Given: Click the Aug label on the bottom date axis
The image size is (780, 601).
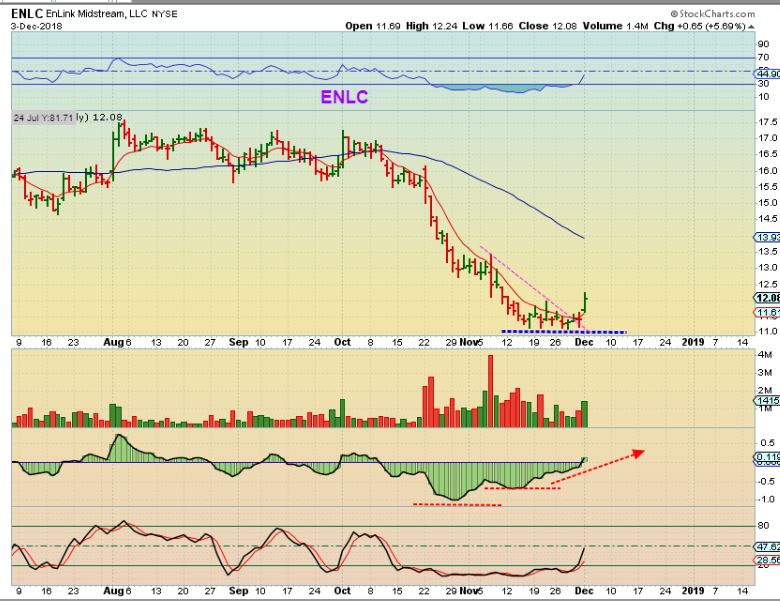Looking at the screenshot, I should click(113, 591).
